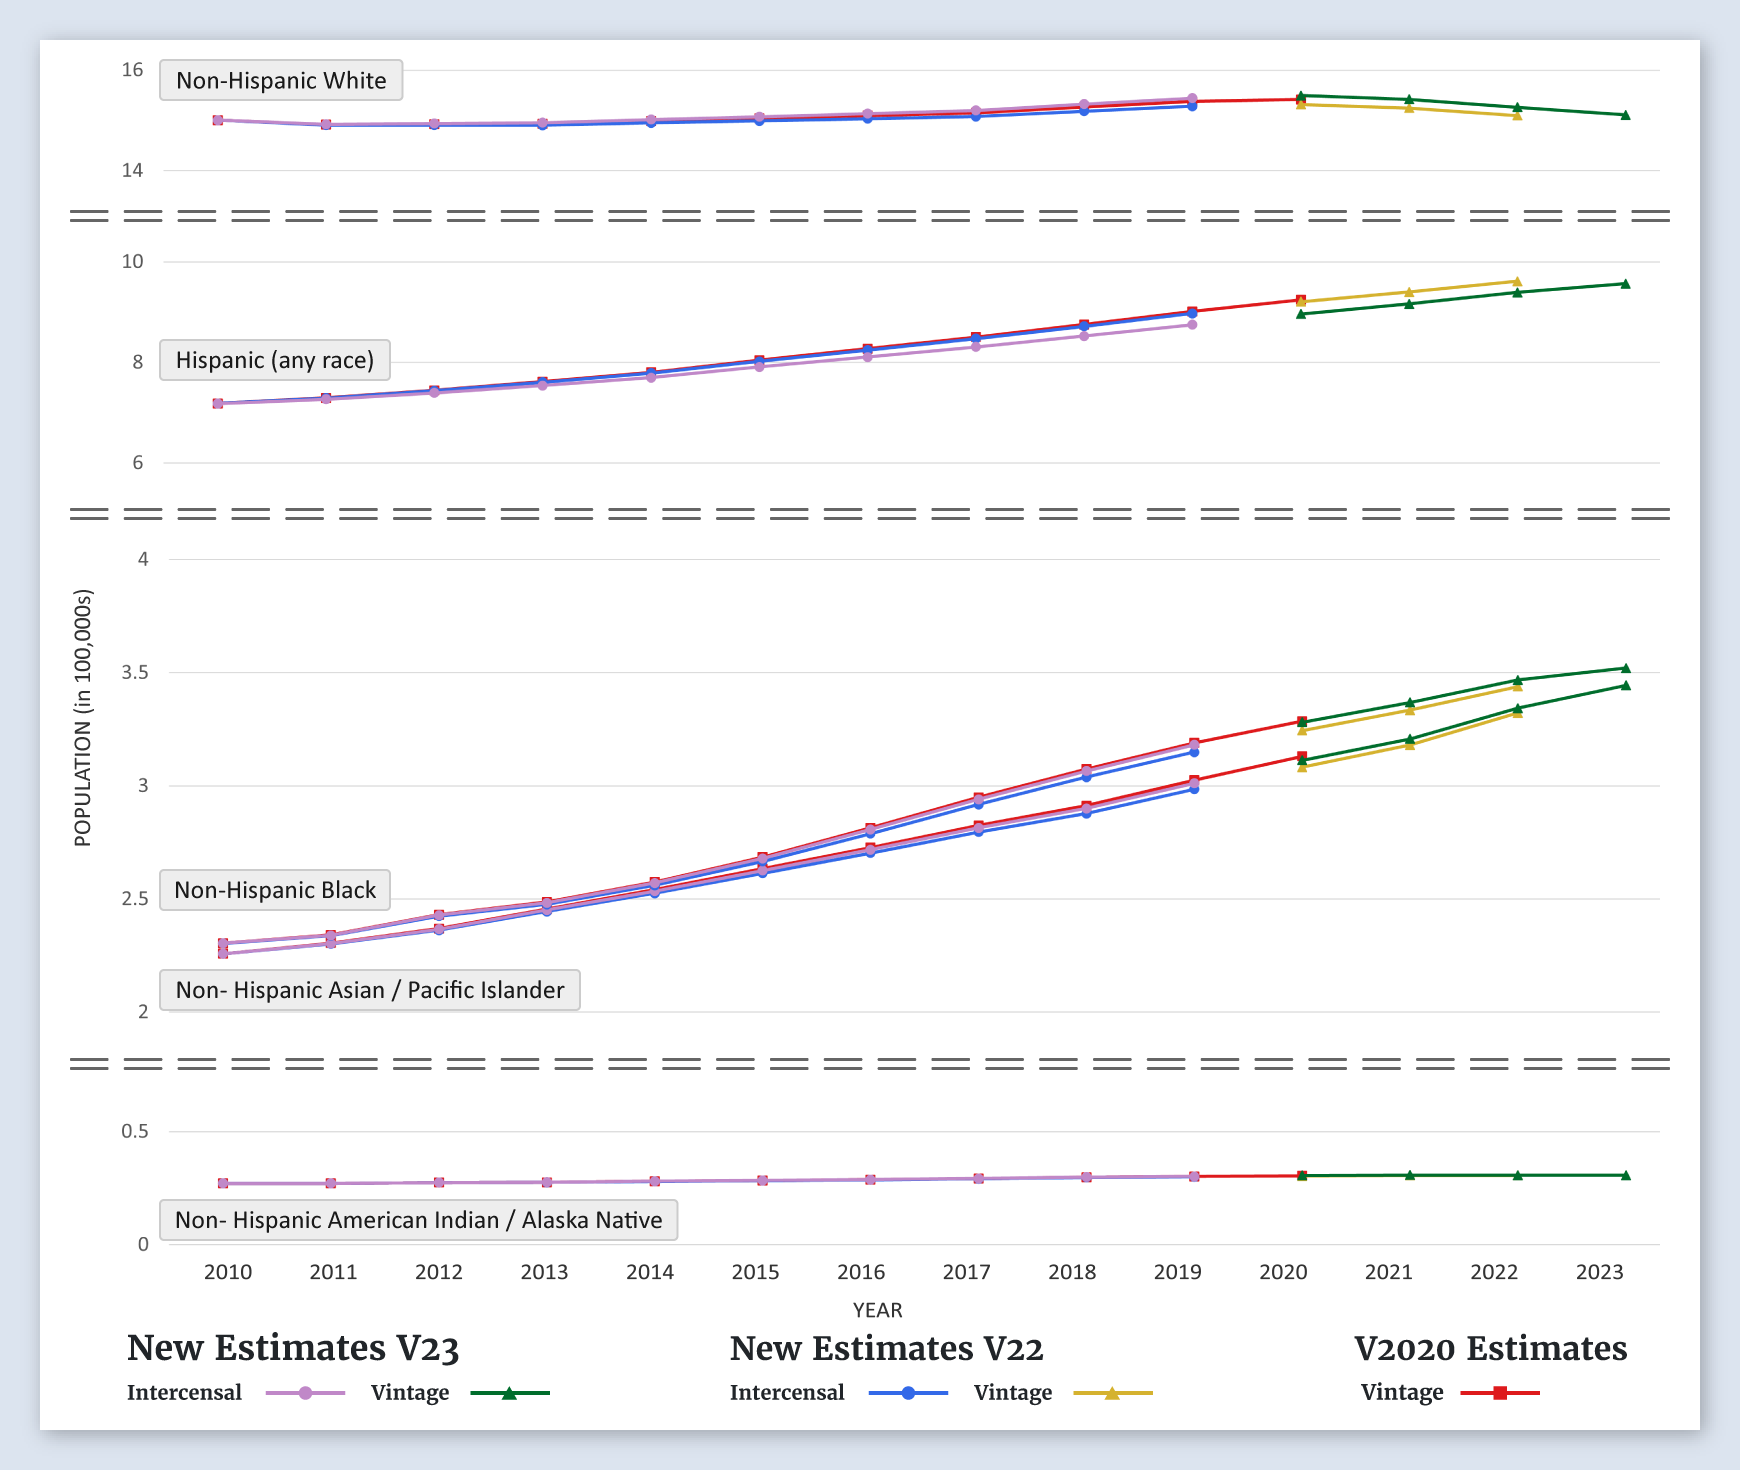Viewport: 1740px width, 1470px height.
Task: Toggle the Intercensal series under New Estimates V22
Action: [x=787, y=1393]
